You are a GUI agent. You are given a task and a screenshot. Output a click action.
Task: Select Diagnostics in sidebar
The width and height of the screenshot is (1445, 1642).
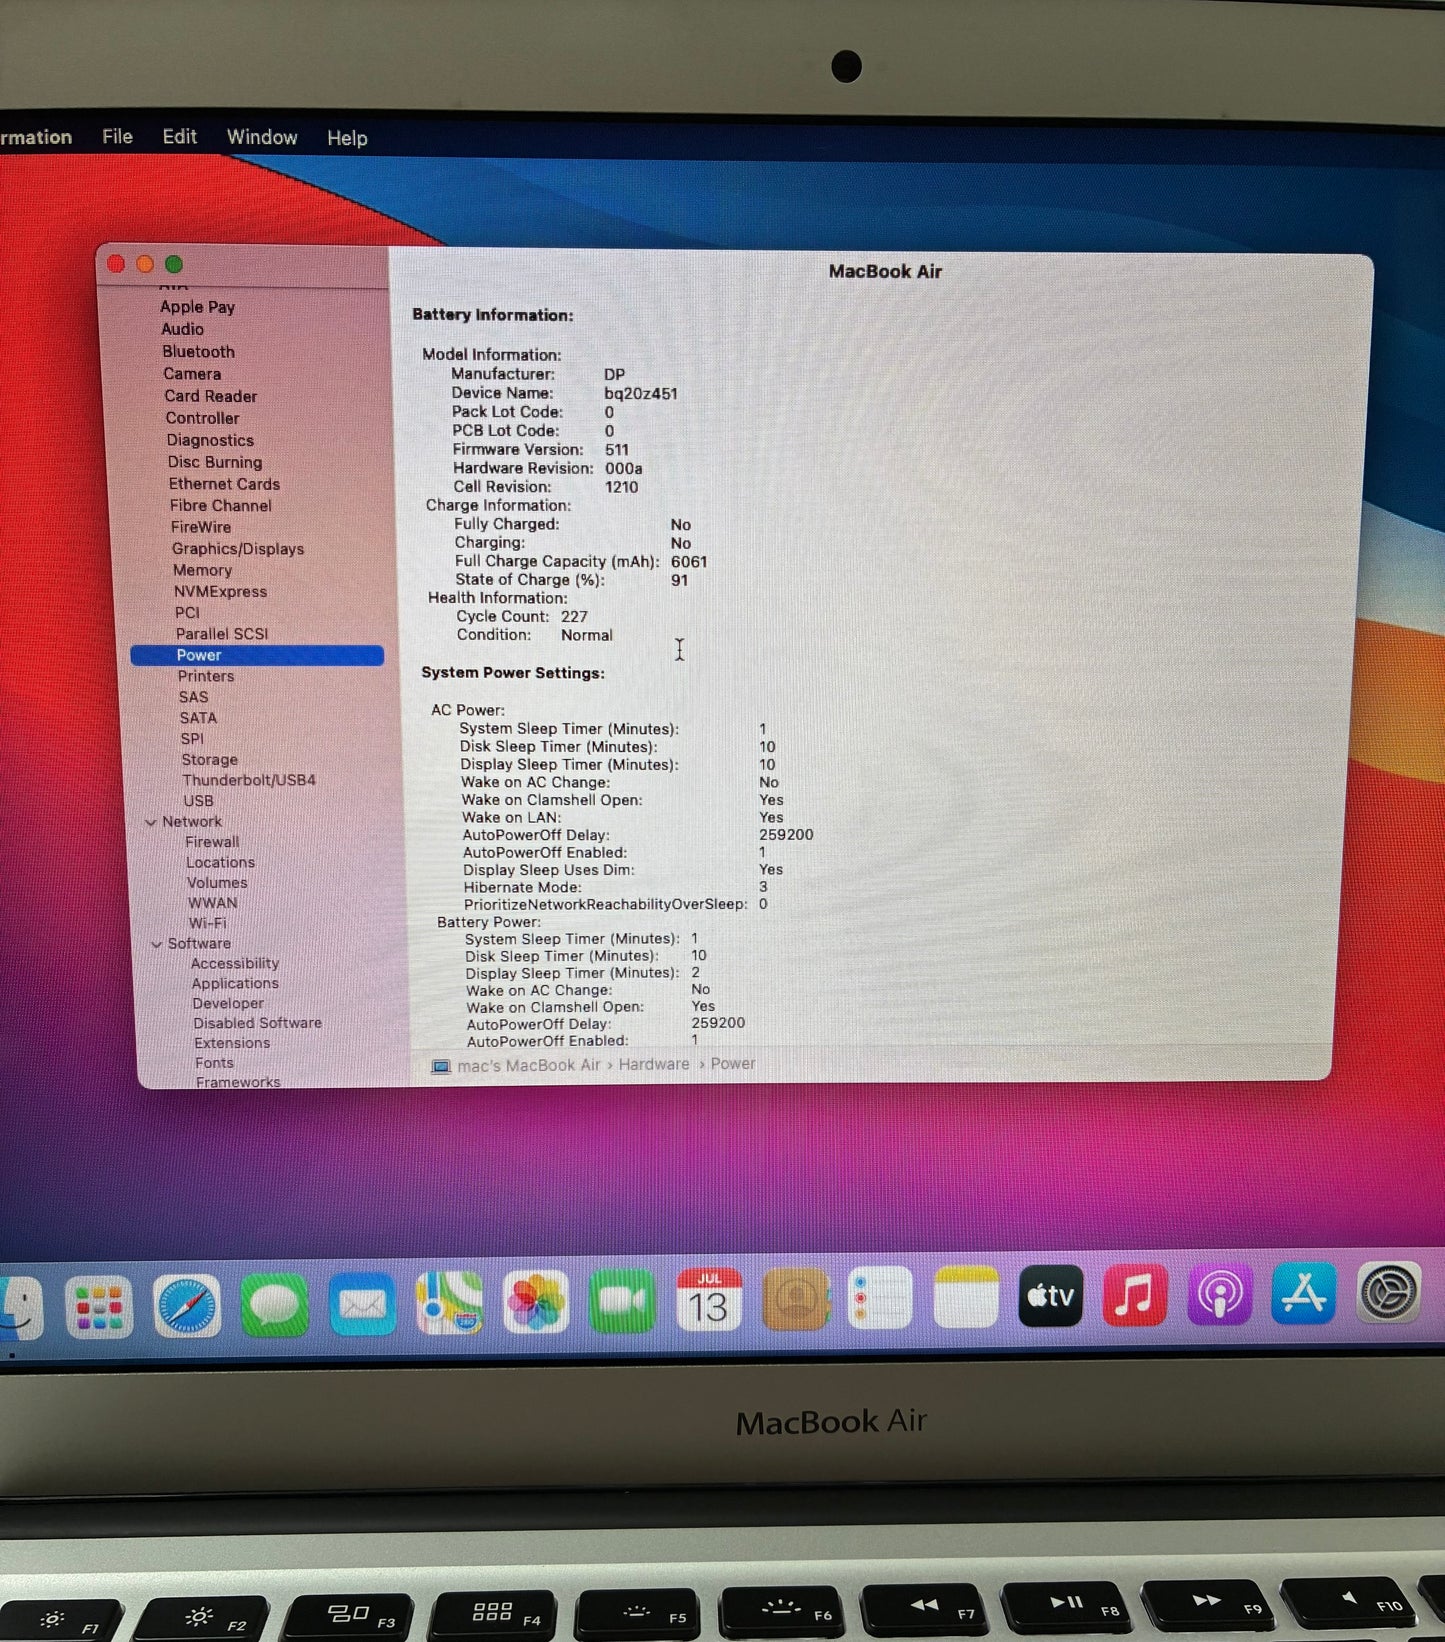[x=210, y=440]
